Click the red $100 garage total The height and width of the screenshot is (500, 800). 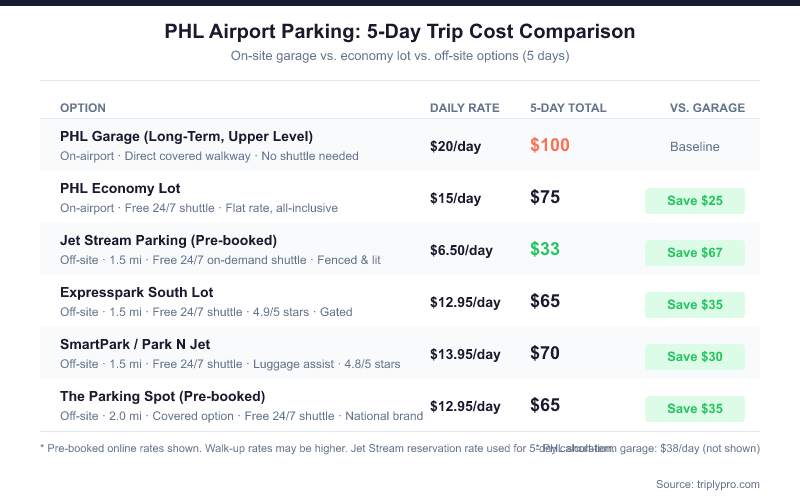550,146
